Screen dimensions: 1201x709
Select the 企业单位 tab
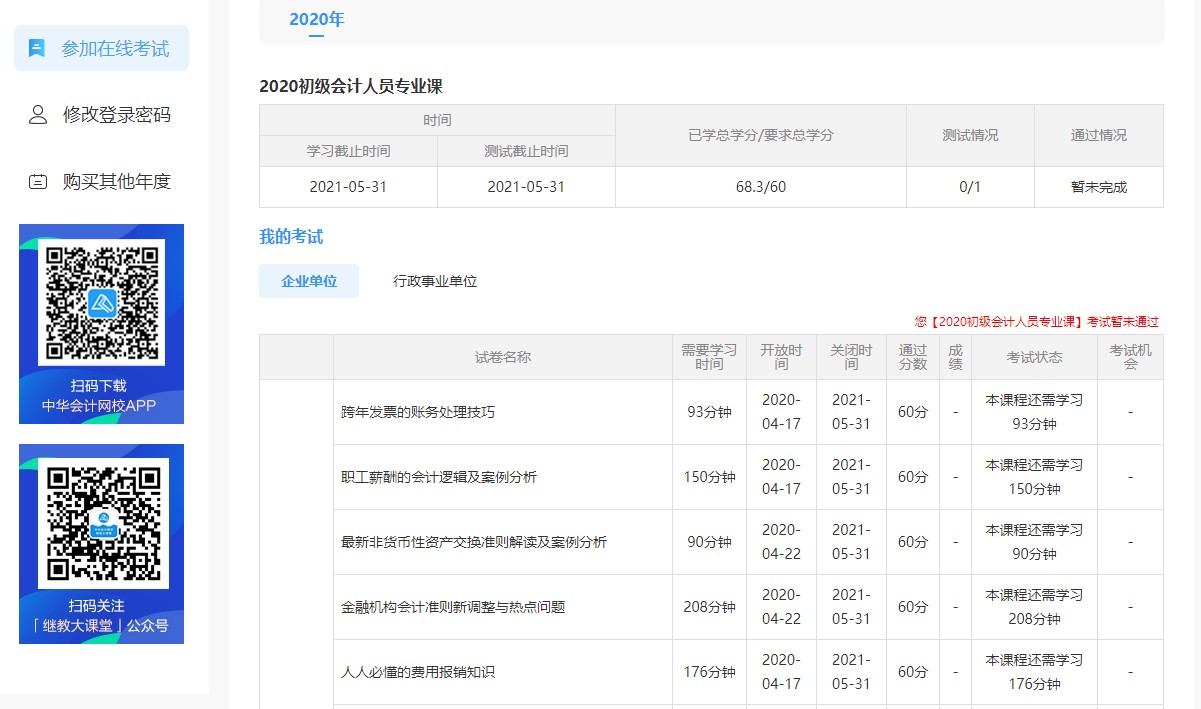click(308, 281)
